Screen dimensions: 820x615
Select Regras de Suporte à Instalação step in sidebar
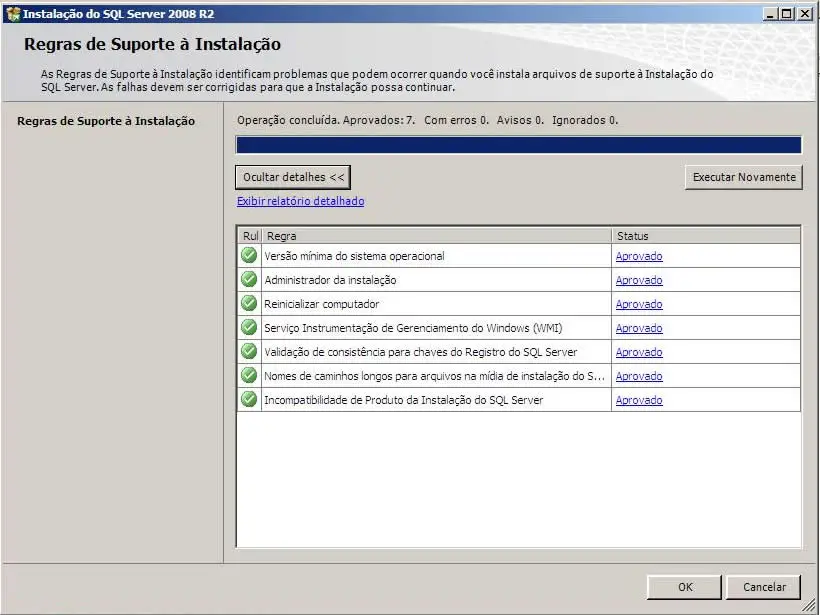tap(106, 121)
